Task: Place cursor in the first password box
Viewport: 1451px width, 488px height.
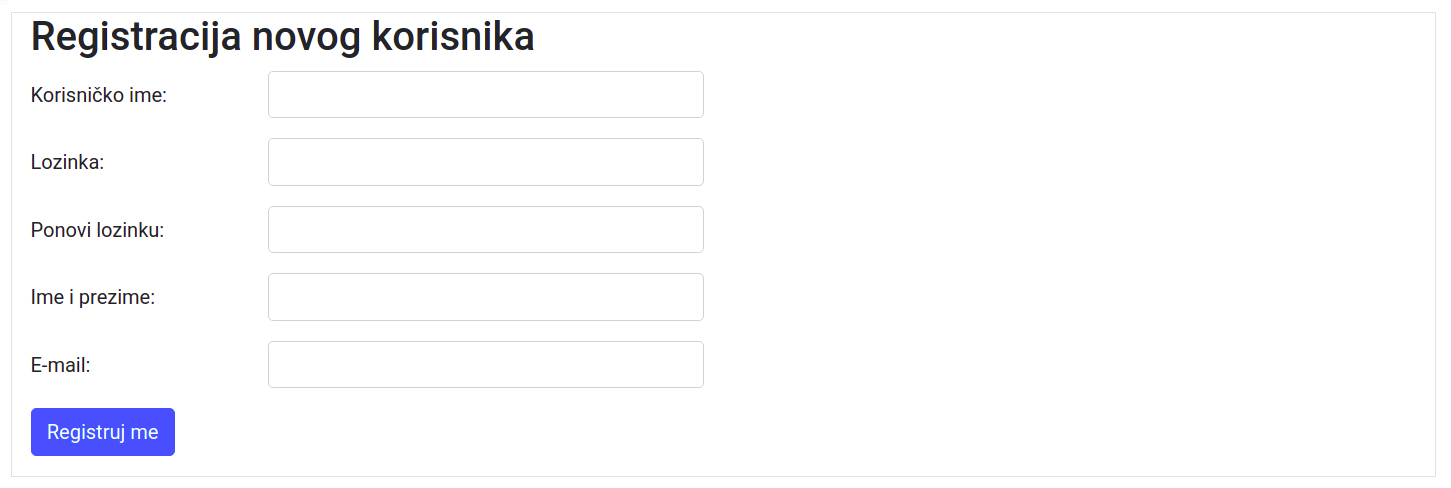Action: 485,162
